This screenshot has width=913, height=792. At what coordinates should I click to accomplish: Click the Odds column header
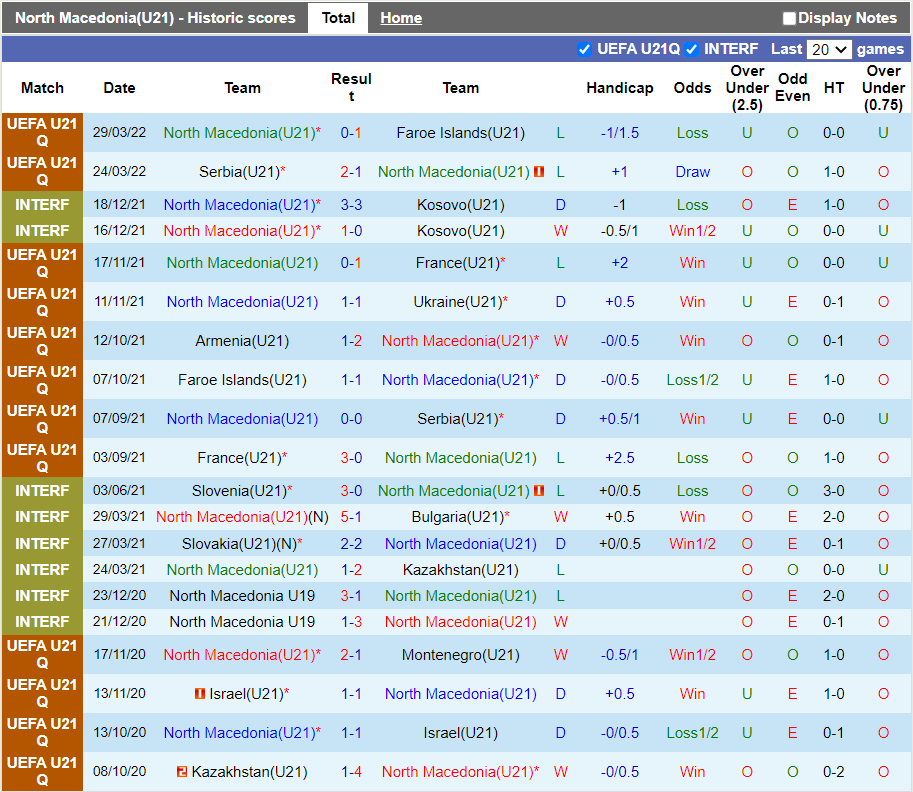[x=692, y=88]
